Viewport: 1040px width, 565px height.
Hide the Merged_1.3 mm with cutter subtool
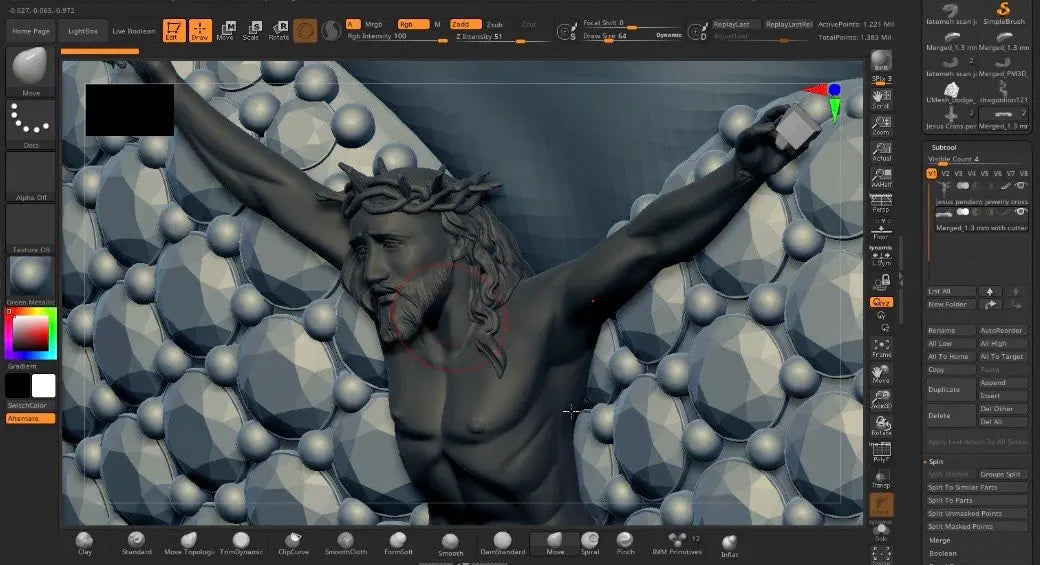(1020, 212)
